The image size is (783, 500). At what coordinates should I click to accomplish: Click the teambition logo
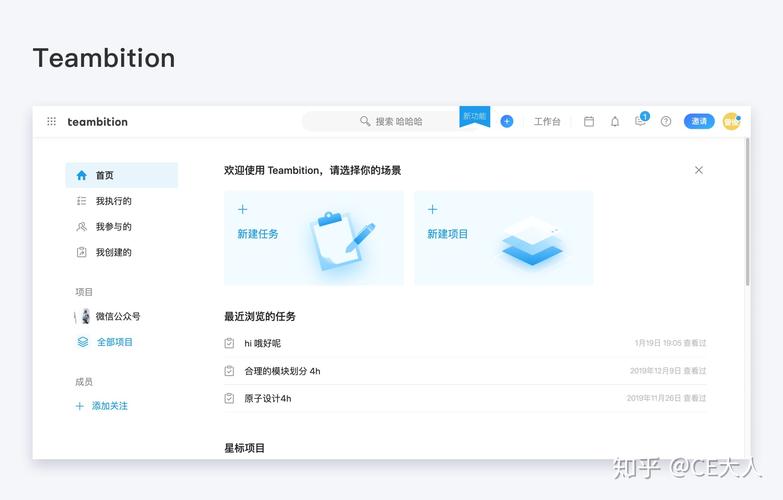(x=97, y=122)
